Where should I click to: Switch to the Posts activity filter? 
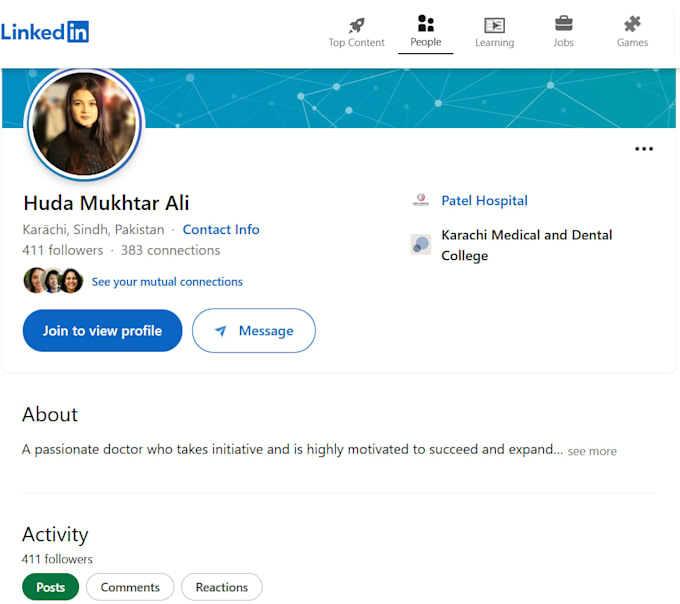(50, 587)
